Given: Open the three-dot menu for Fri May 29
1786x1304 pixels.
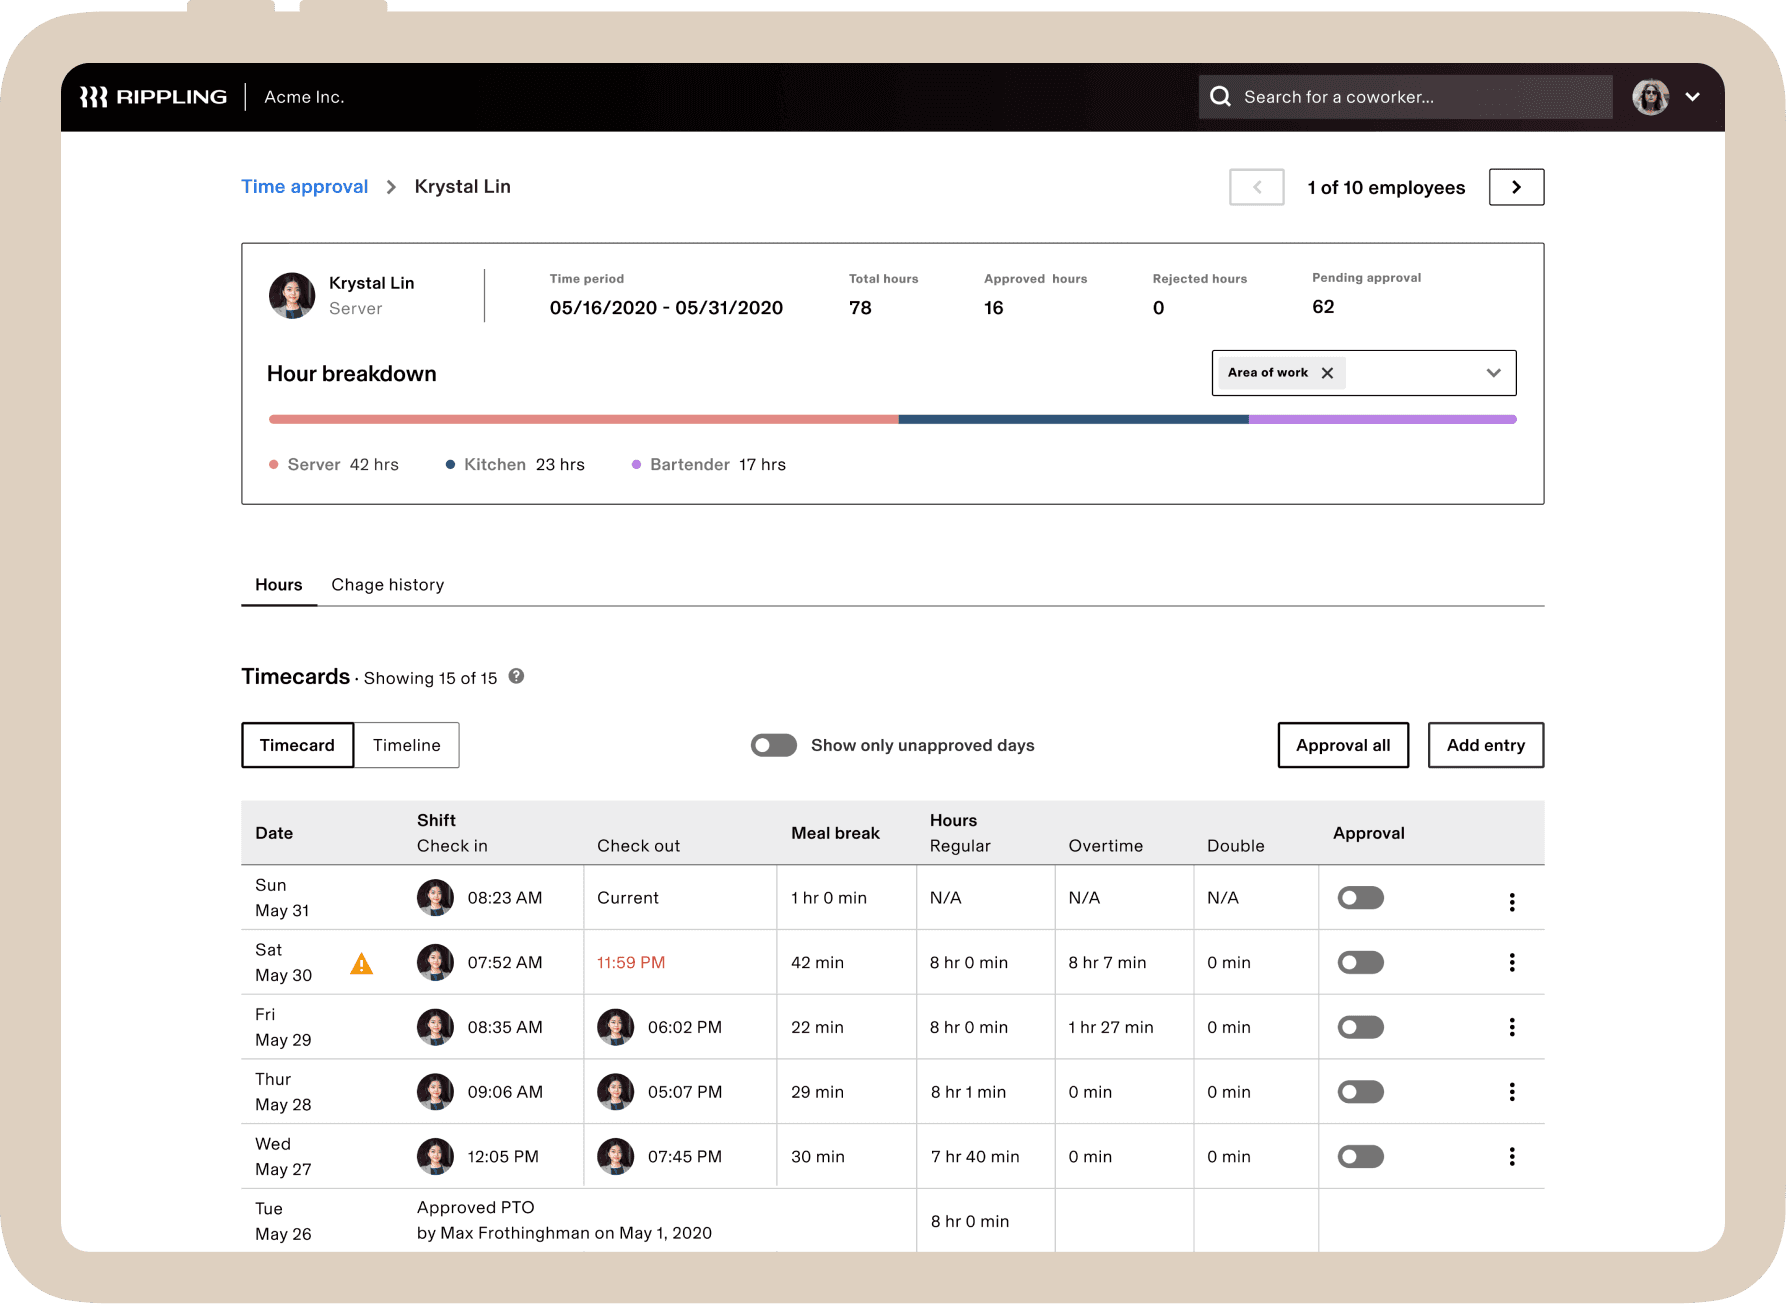Looking at the screenshot, I should pos(1511,1027).
